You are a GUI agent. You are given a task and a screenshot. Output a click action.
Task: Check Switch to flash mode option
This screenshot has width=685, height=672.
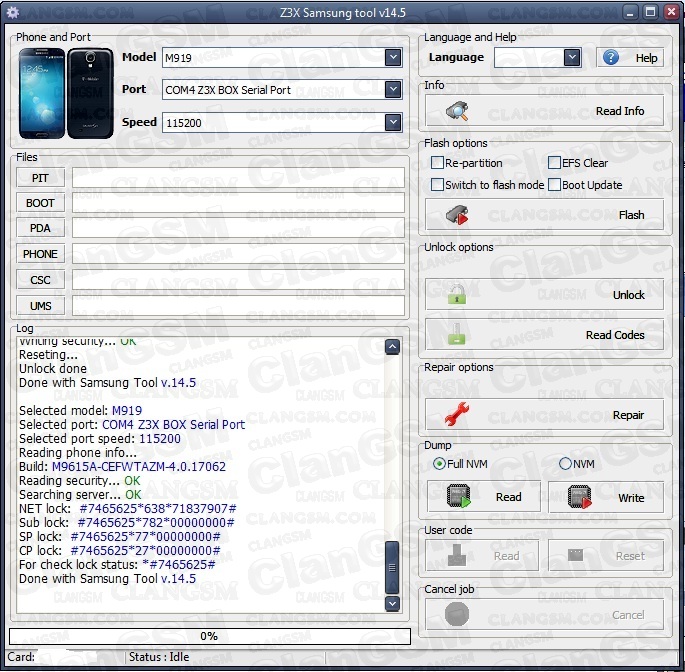pos(437,185)
